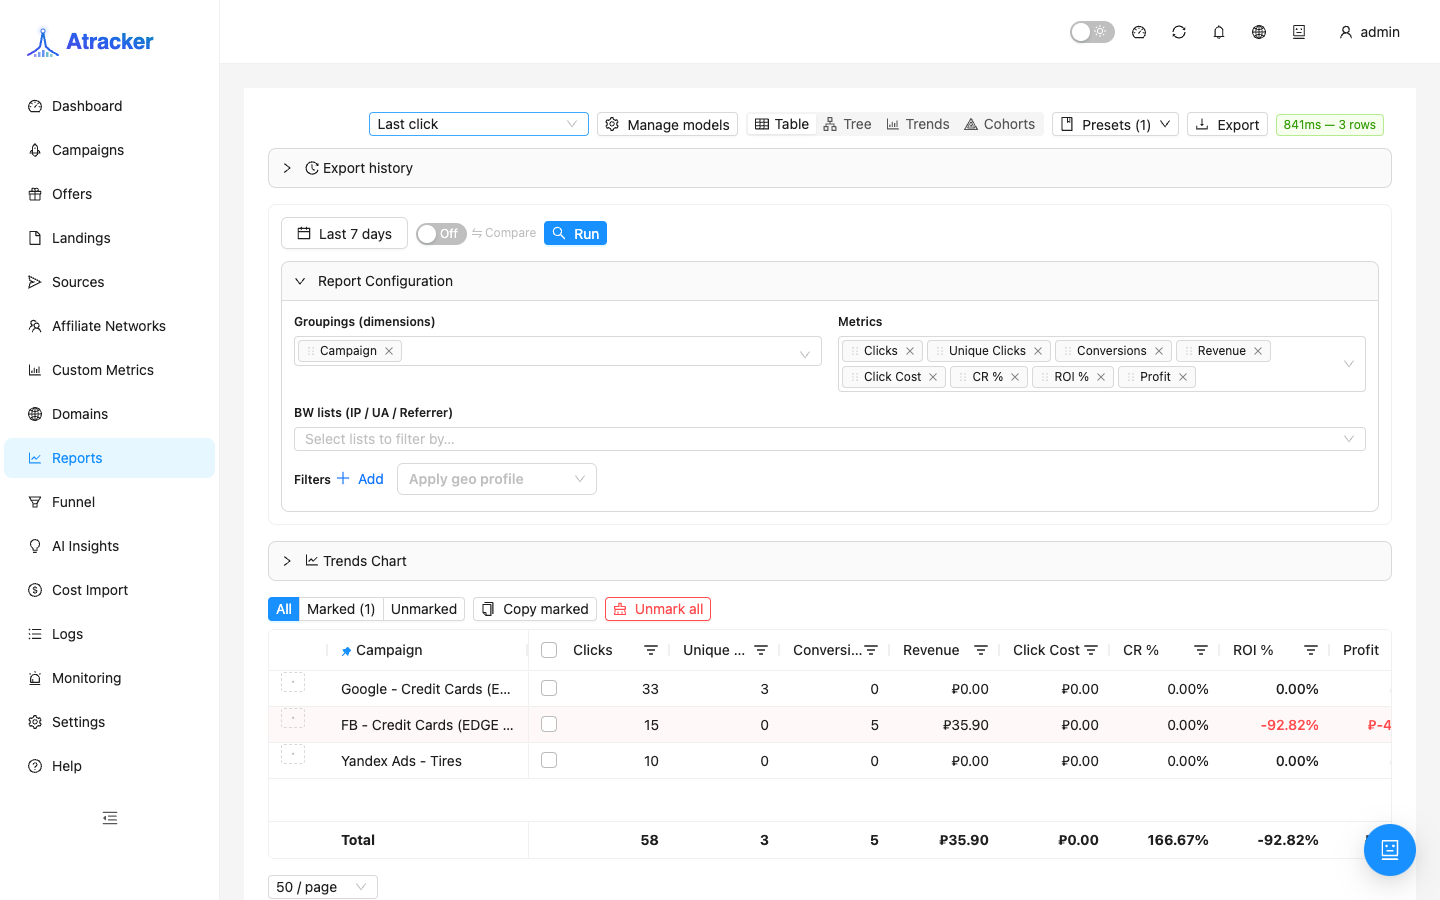Check the FB - Credit Cards row checkbox
This screenshot has width=1440, height=900.
click(x=549, y=724)
